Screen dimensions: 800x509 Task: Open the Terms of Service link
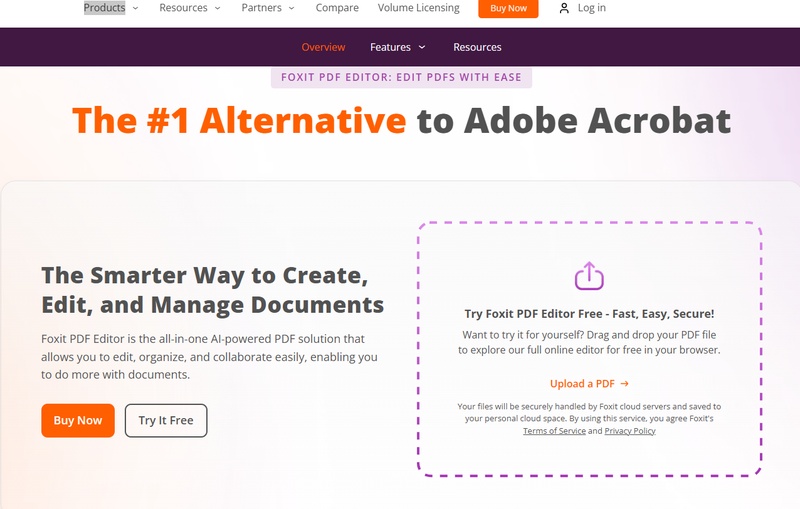[554, 431]
